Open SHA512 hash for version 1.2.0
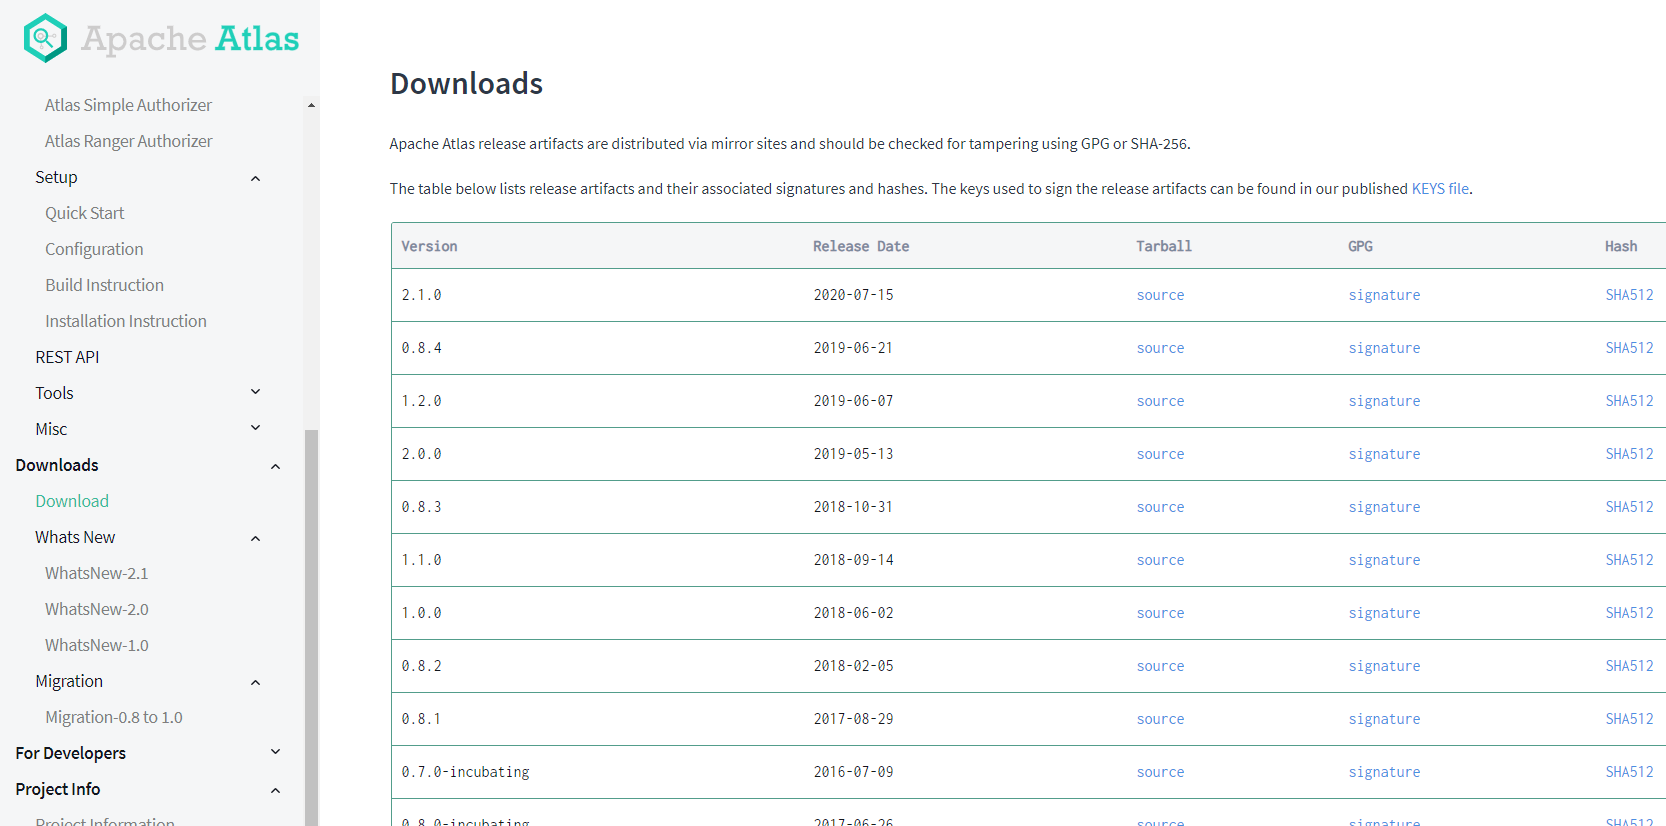The width and height of the screenshot is (1666, 826). click(x=1629, y=401)
